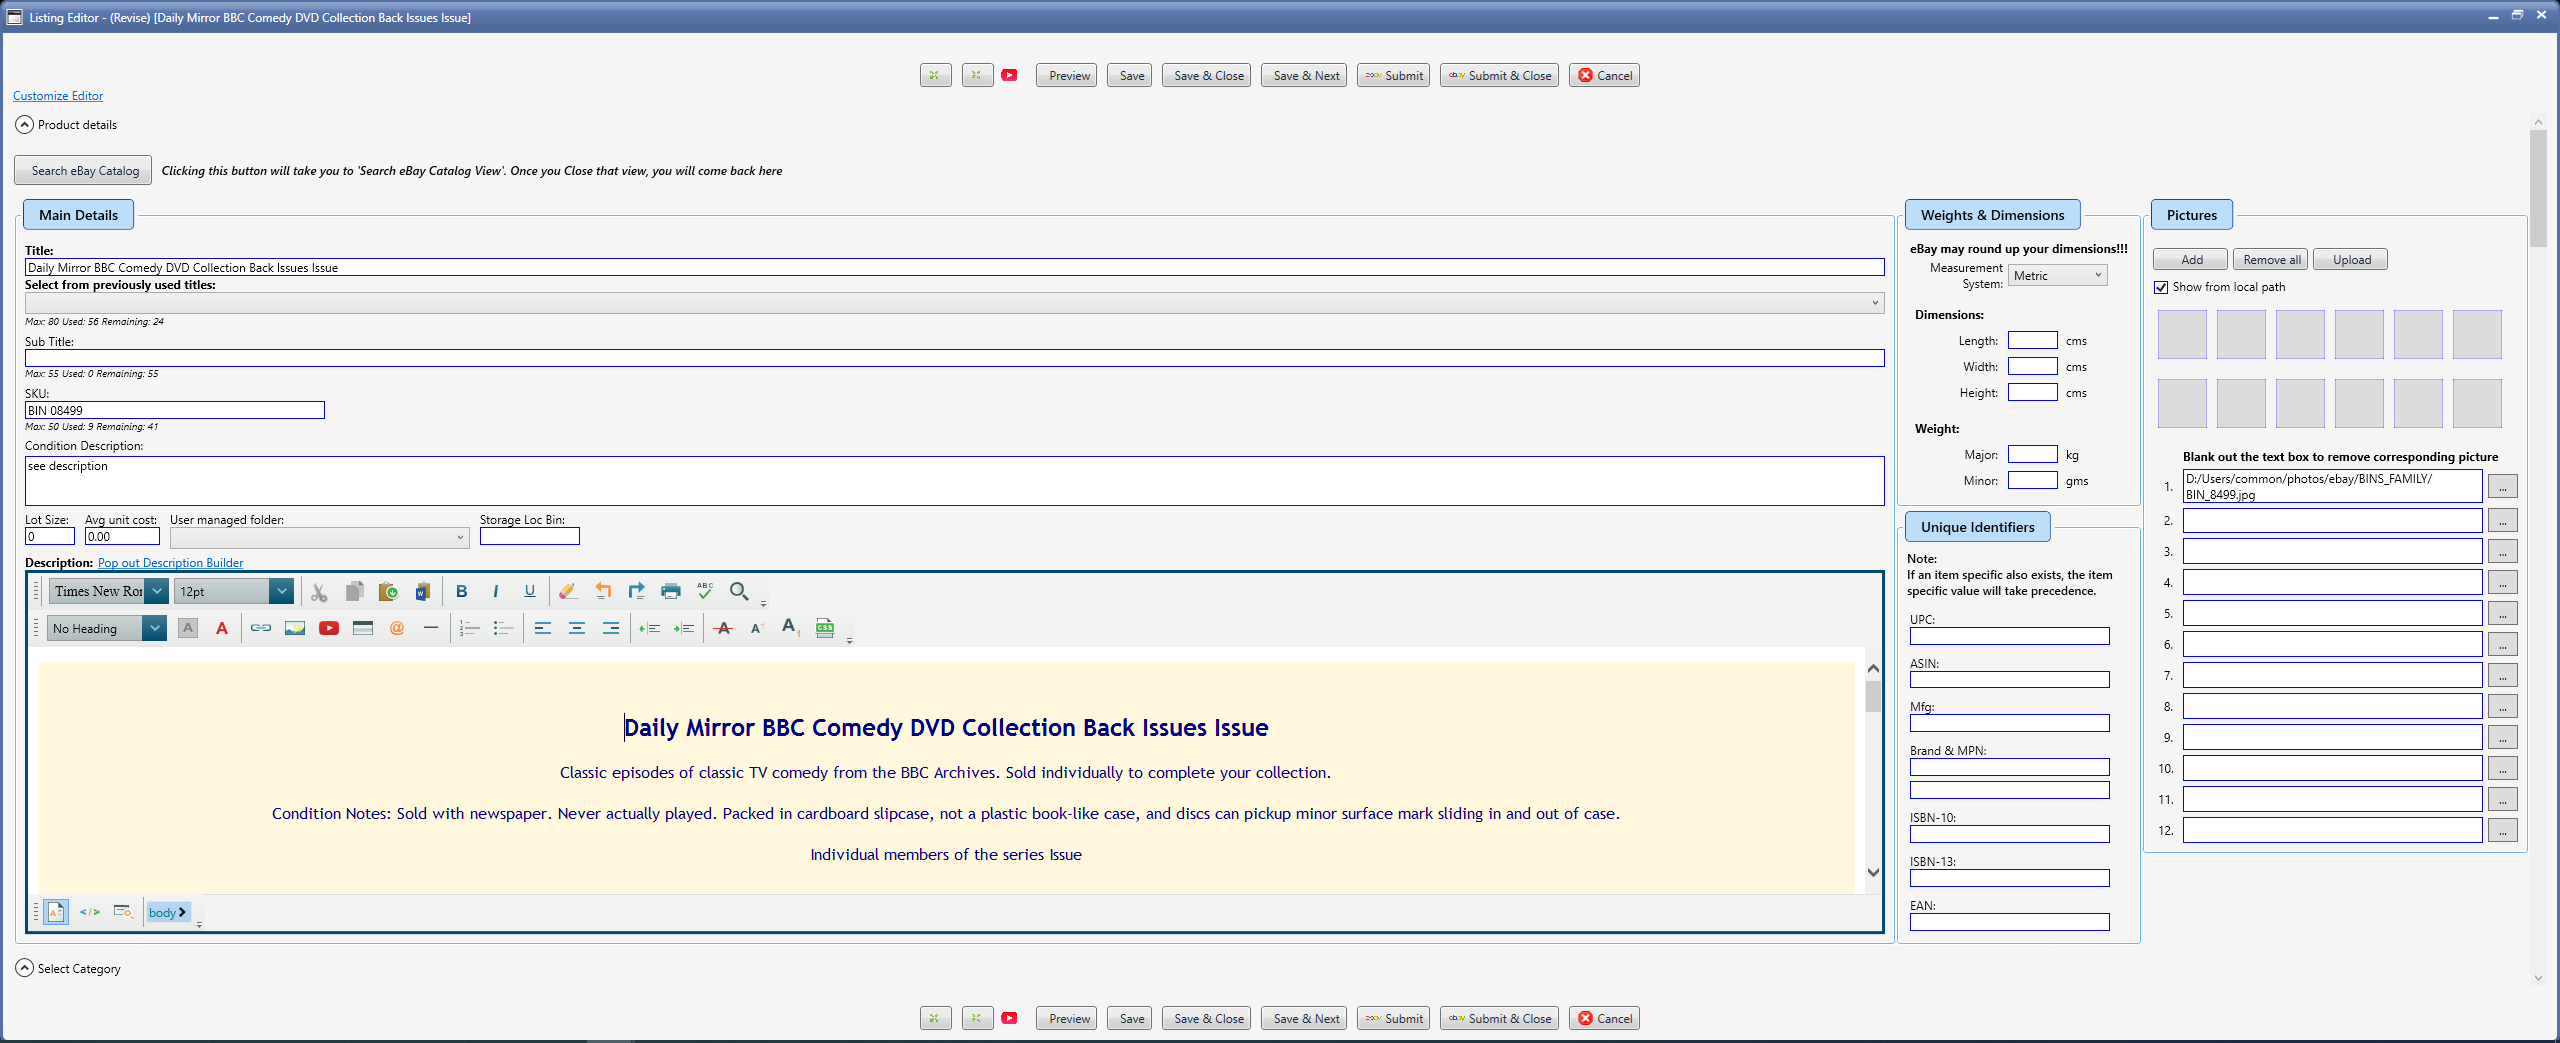Toggle bold formatting in description editor
2560x1043 pixels.
[461, 592]
